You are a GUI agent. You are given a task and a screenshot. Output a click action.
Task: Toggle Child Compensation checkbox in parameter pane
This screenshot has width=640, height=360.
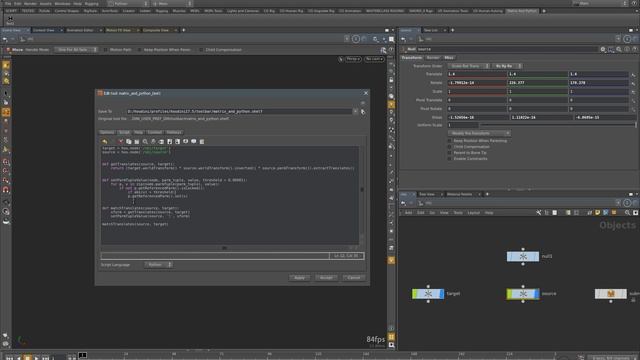pos(450,147)
